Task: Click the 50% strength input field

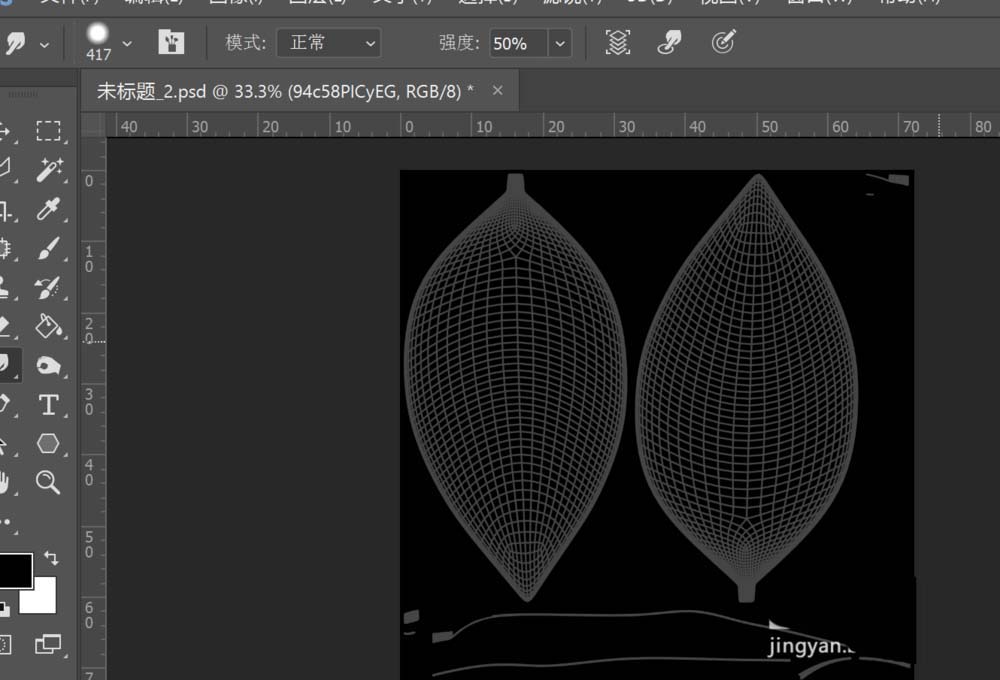Action: [517, 43]
